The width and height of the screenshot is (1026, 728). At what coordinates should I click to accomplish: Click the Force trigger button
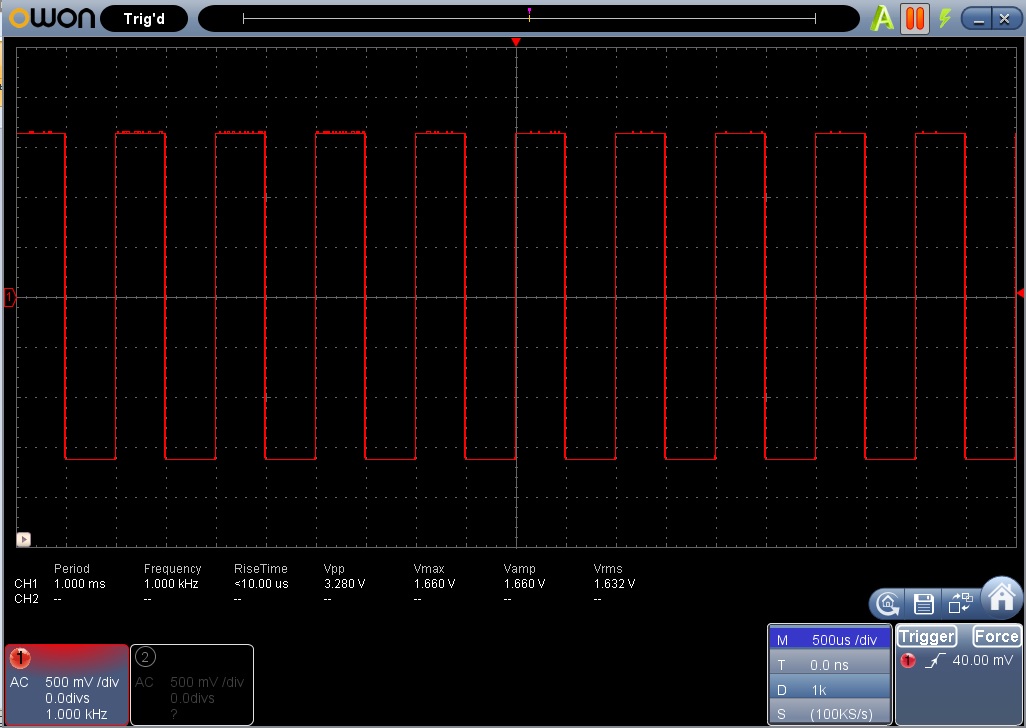pos(996,636)
